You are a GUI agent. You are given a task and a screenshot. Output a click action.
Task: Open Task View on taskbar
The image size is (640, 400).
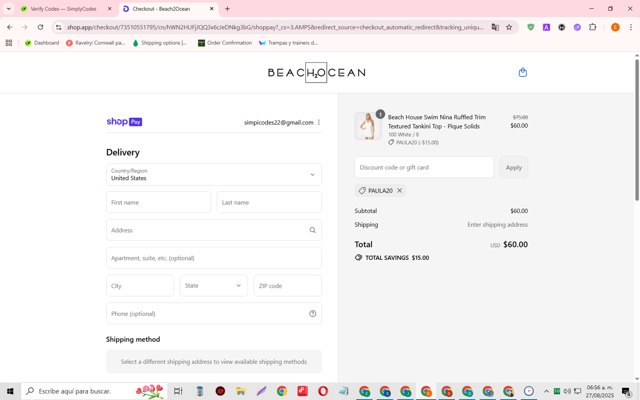(x=178, y=391)
